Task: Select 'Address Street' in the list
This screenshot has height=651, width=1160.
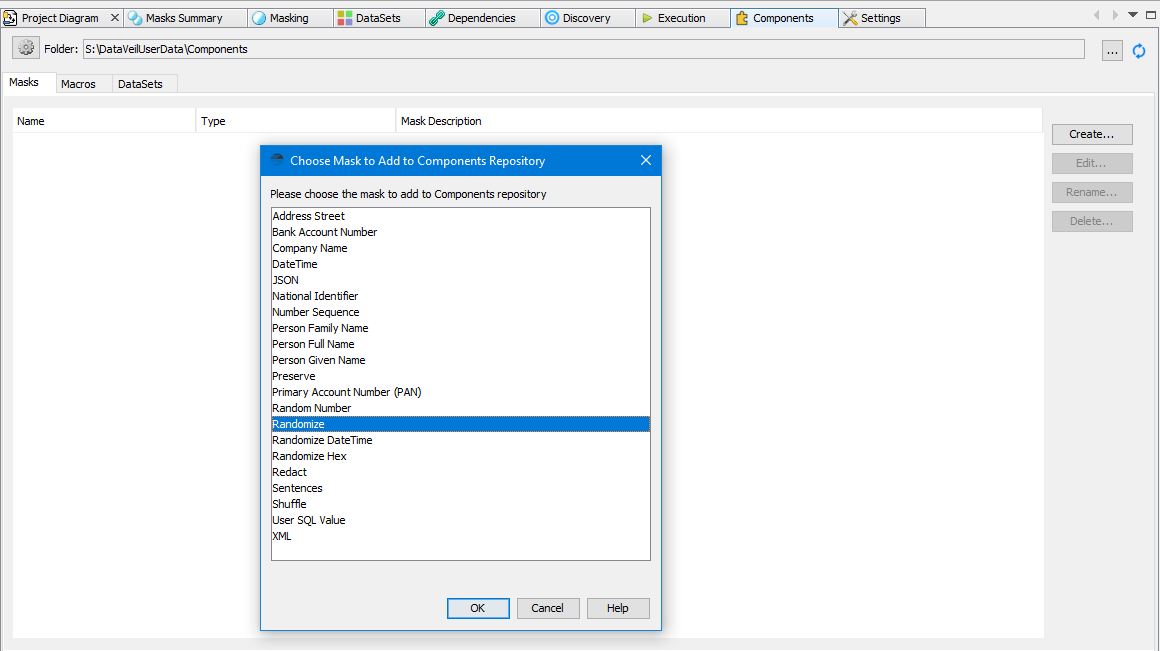Action: (461, 216)
